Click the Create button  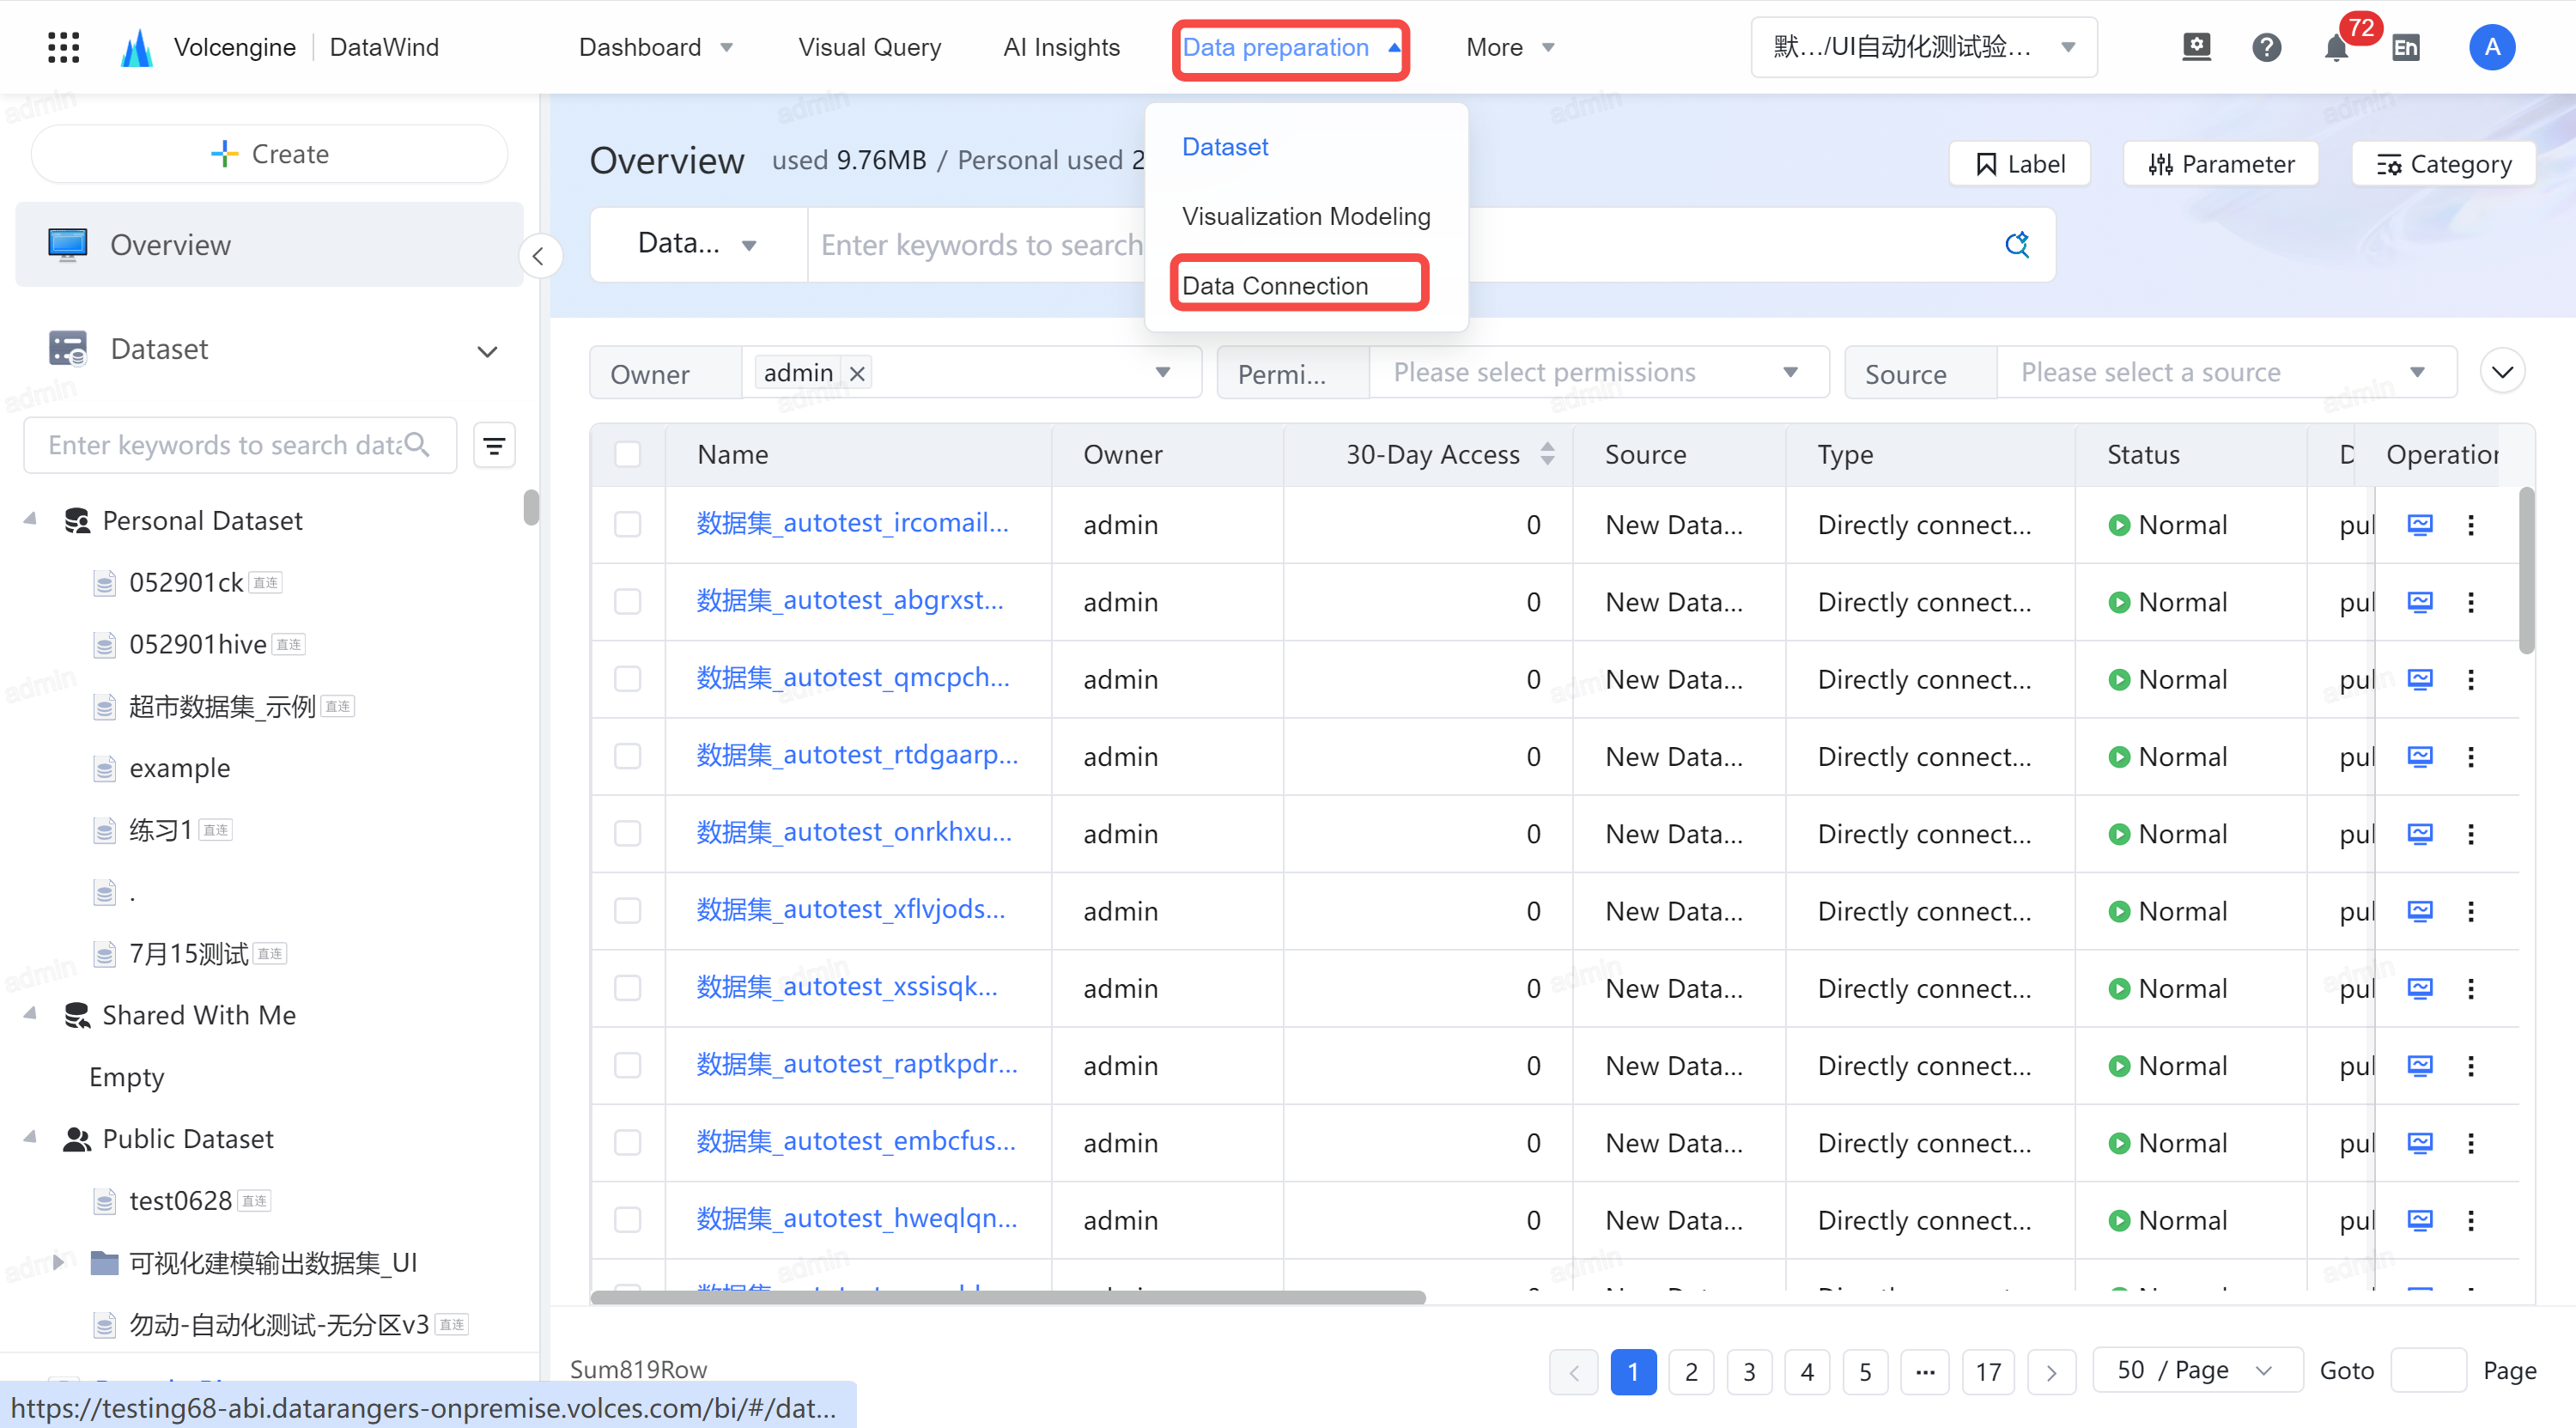269,154
